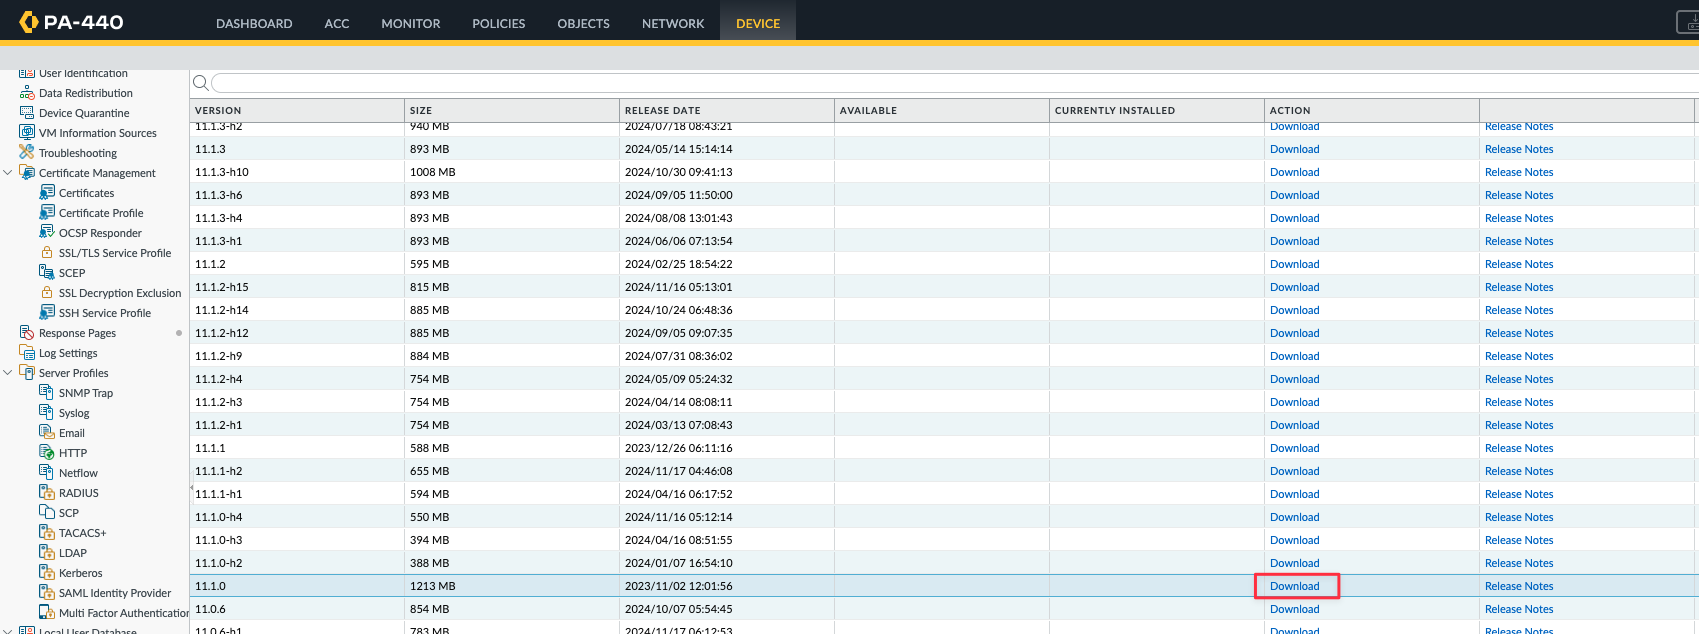Viewport: 1699px width, 634px height.
Task: Collapse the Server Profiles tree node
Action: [8, 373]
